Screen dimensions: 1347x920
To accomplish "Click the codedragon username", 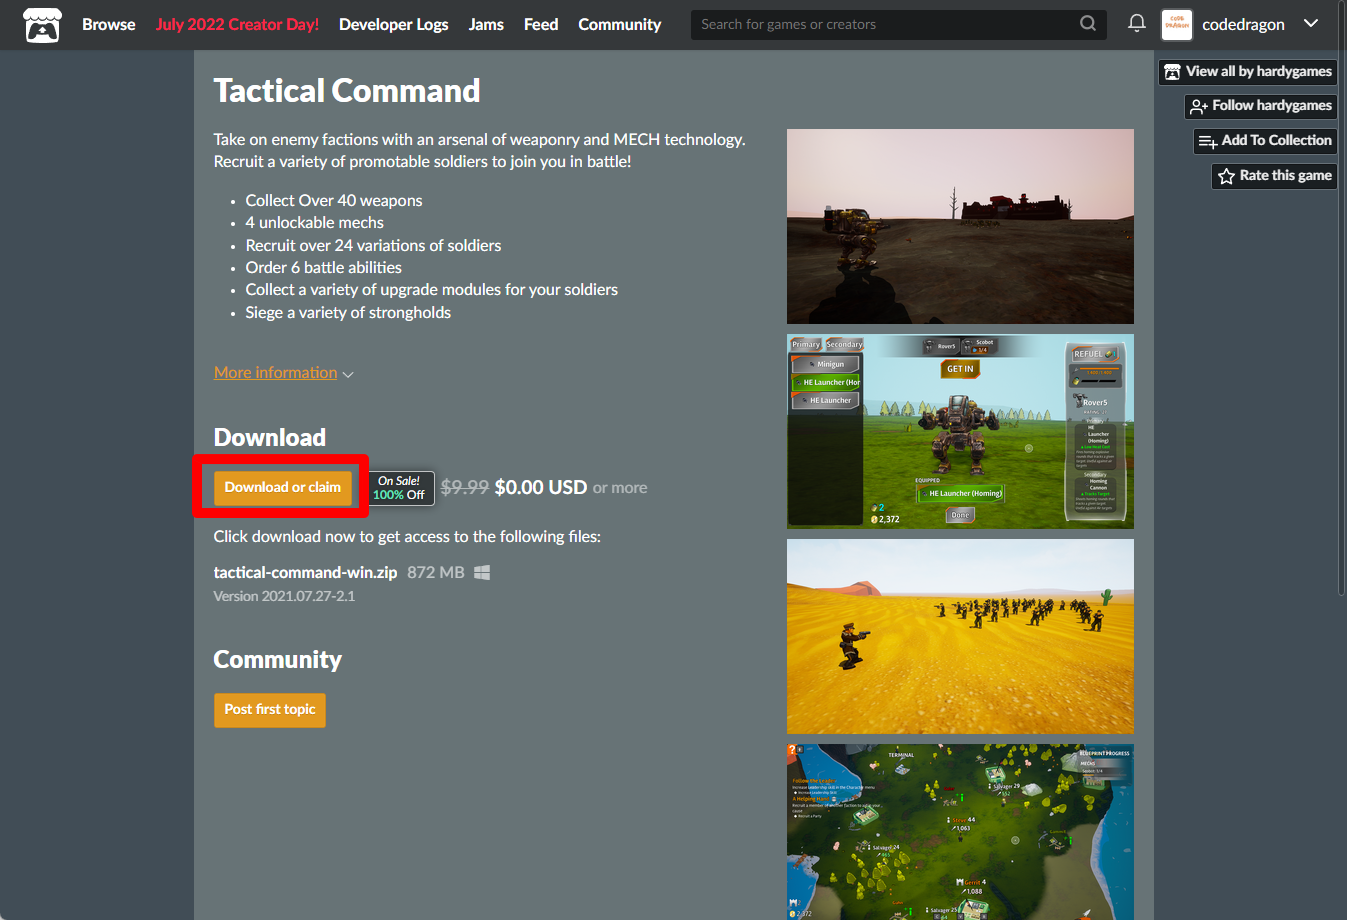I will point(1243,24).
